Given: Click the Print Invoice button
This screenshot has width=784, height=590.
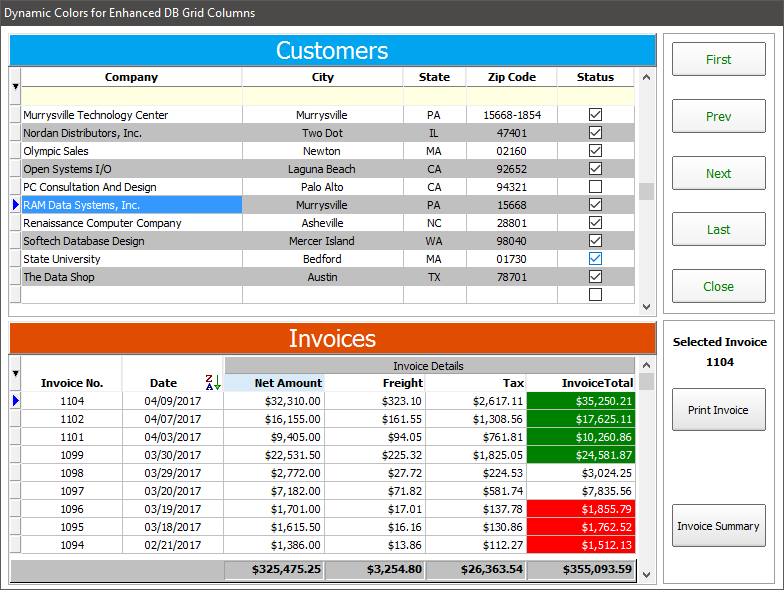Looking at the screenshot, I should (718, 410).
